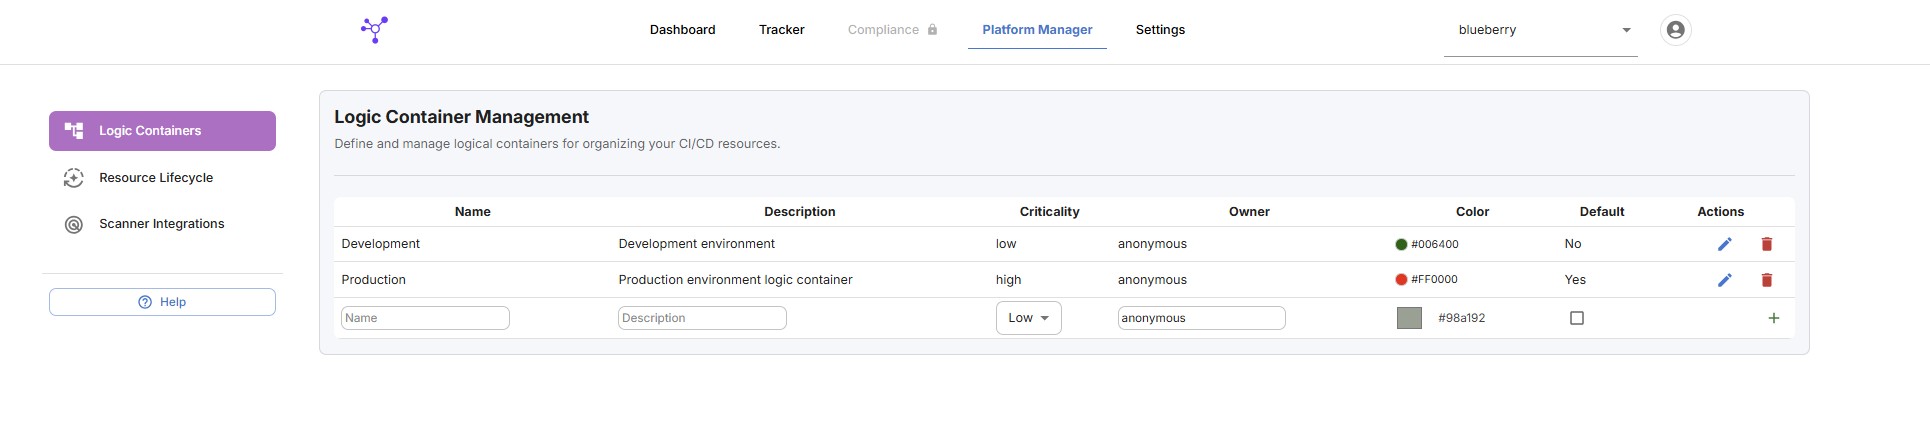Viewport: 1930px width, 428px height.
Task: Click the Name column header
Action: (473, 212)
